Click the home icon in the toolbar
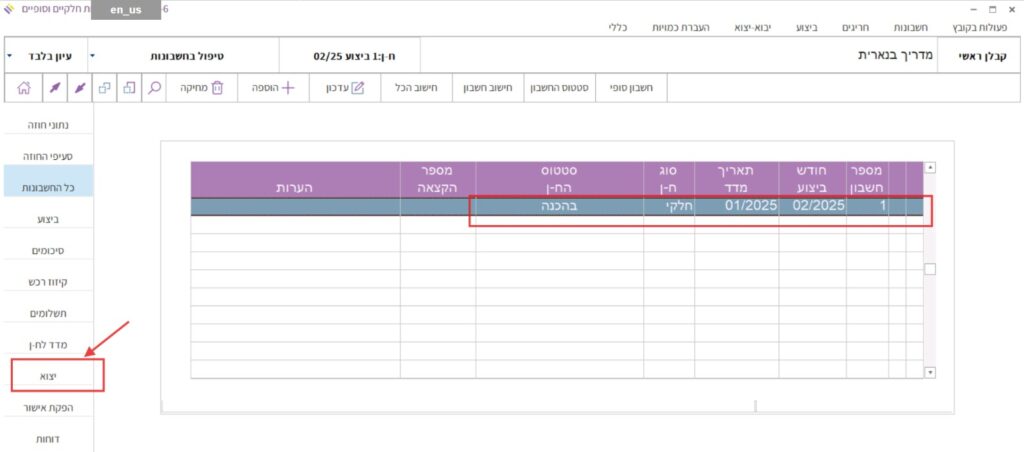The height and width of the screenshot is (452, 1024). click(x=23, y=88)
